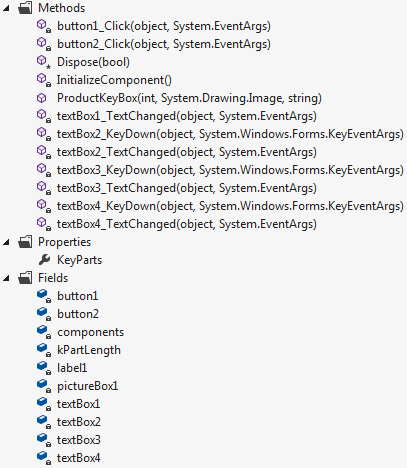Click the Fields folder icon
Viewport: 407px width, 468px height.
[x=25, y=277]
